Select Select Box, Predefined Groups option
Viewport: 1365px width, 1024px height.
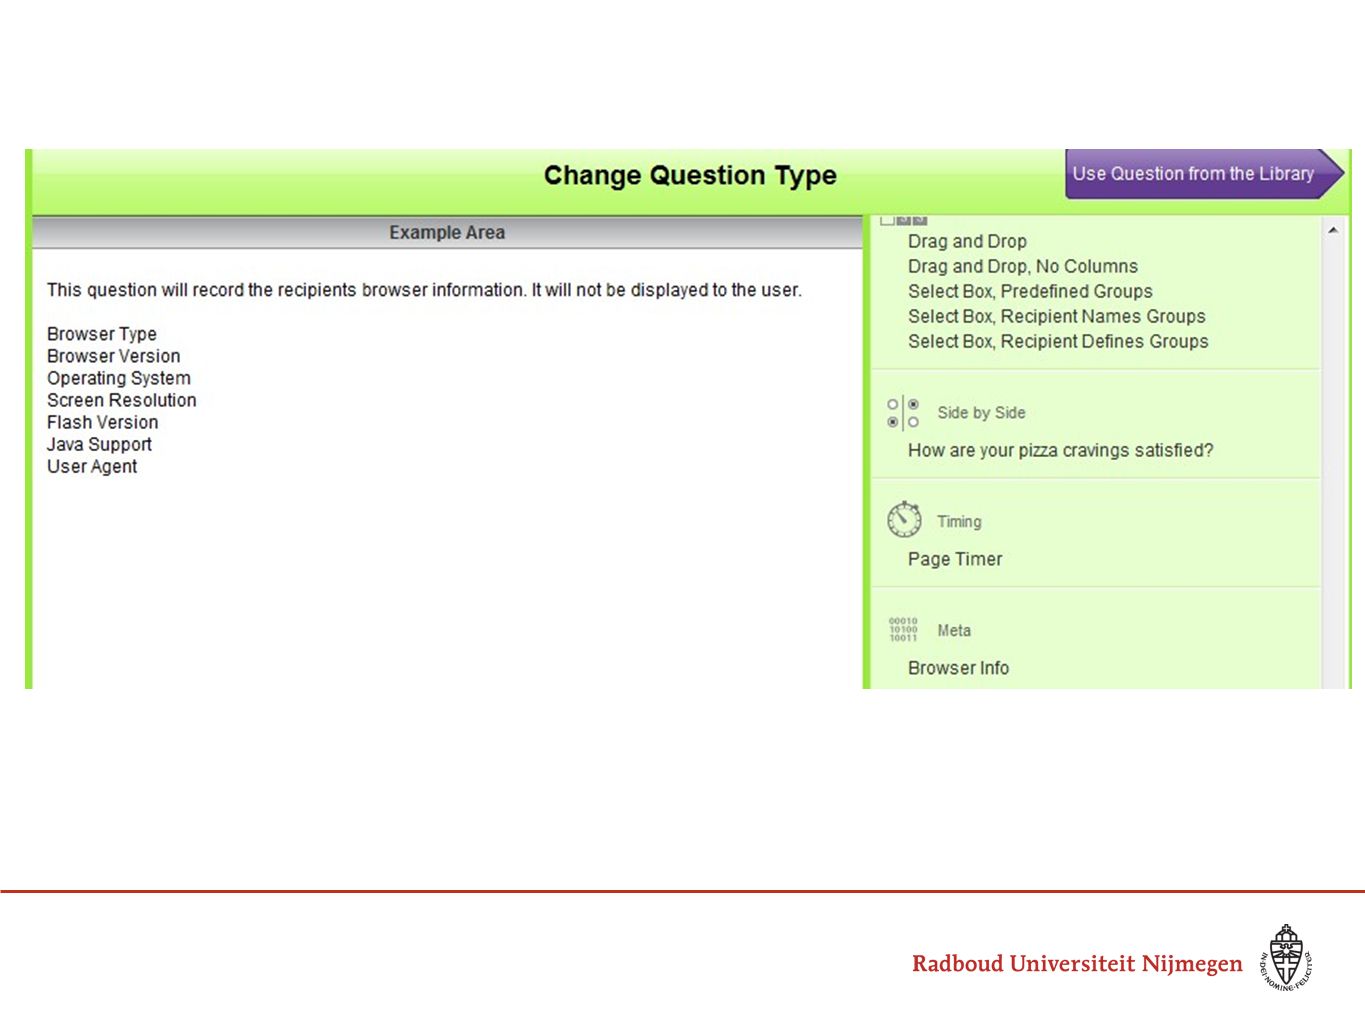coord(1030,291)
